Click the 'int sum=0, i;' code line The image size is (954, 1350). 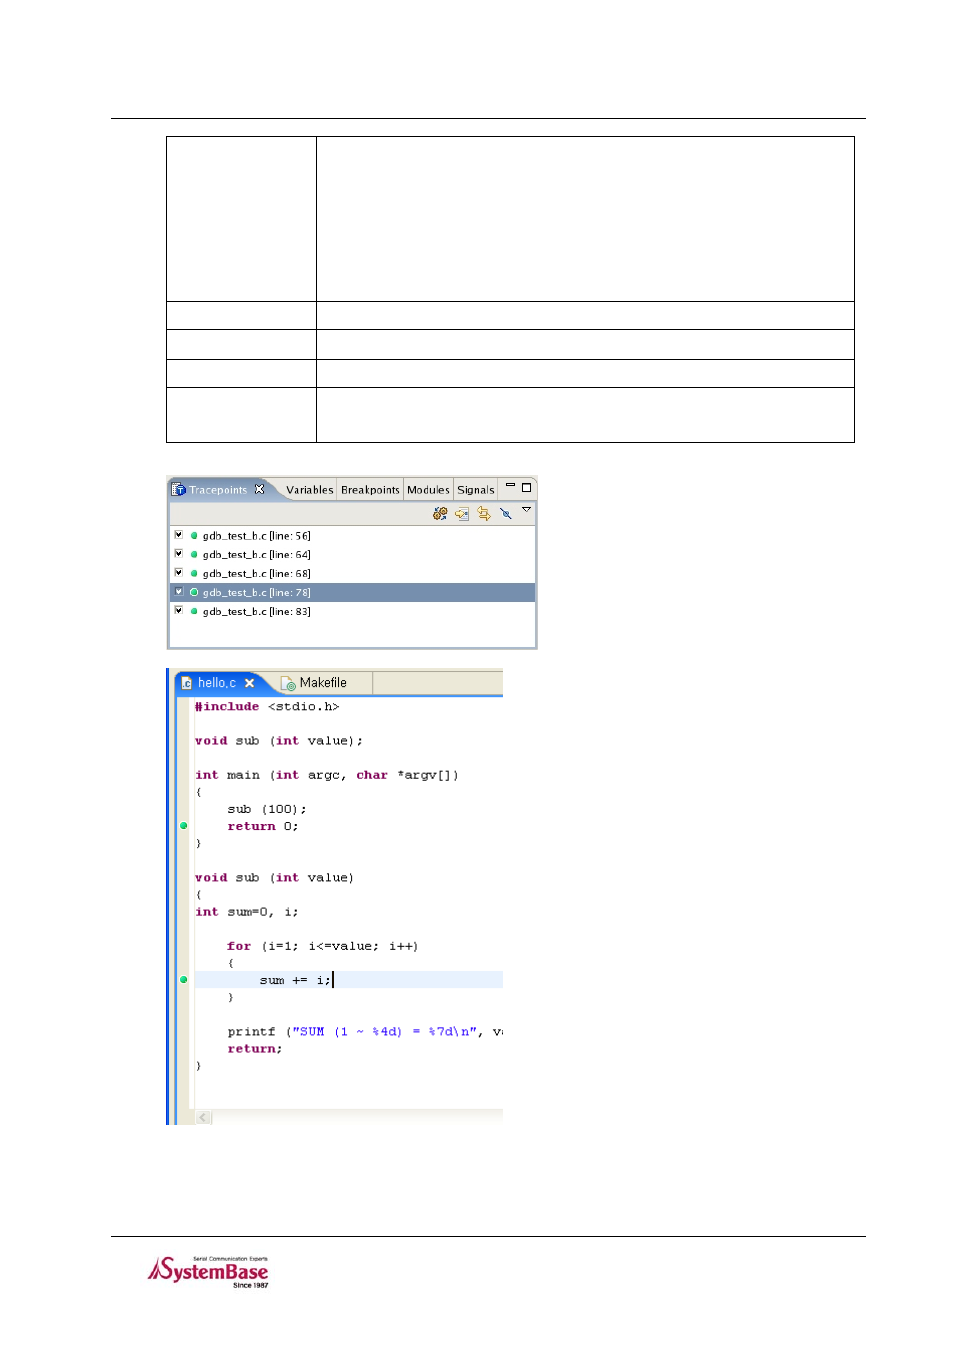click(246, 912)
